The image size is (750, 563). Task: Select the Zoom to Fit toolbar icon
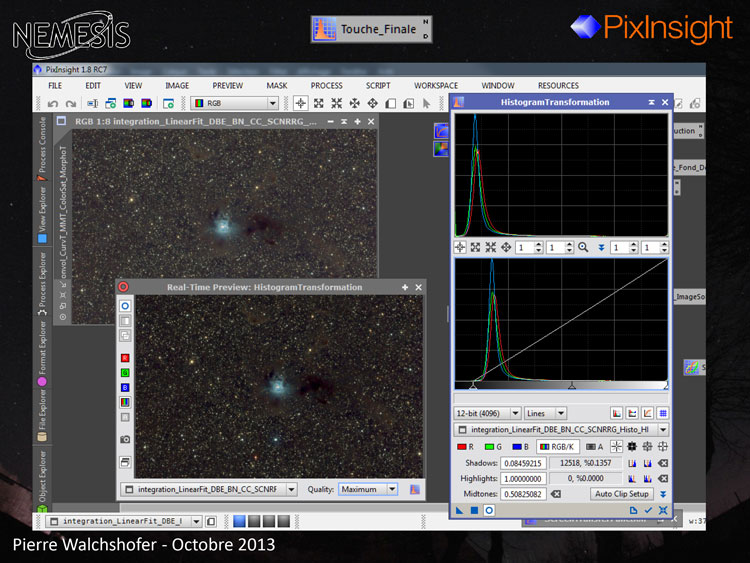click(319, 103)
